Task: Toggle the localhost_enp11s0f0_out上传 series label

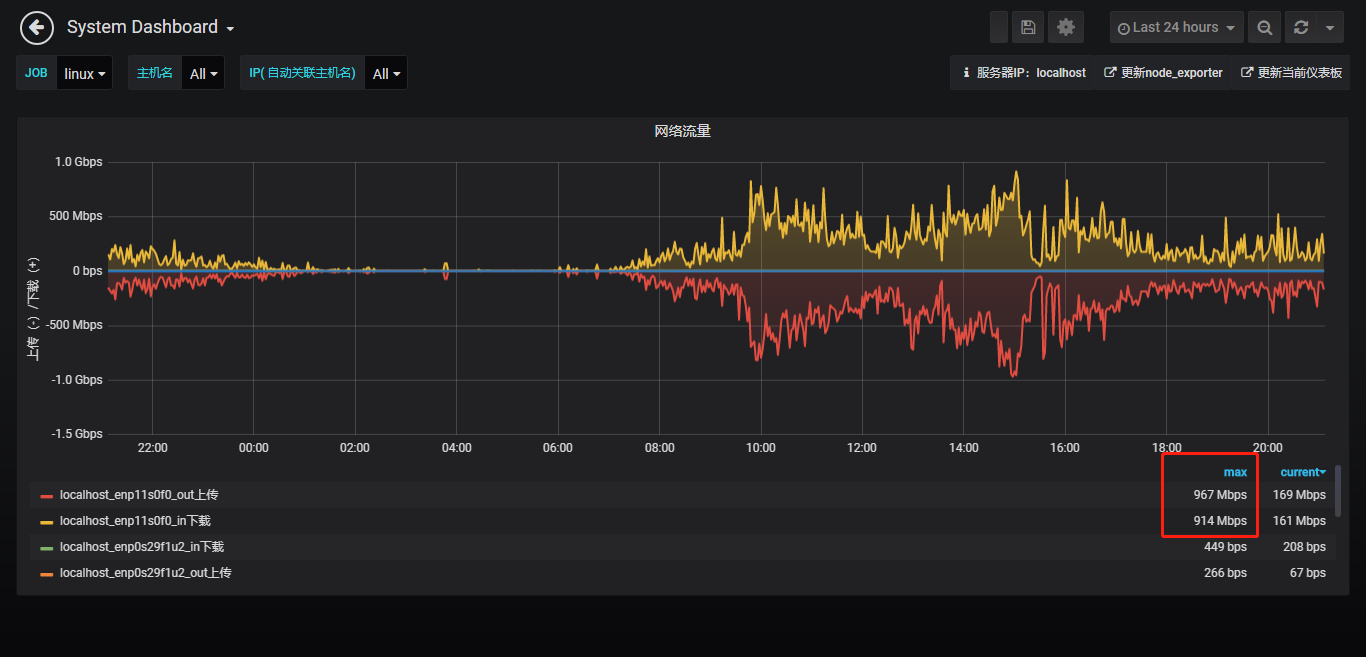Action: coord(138,495)
